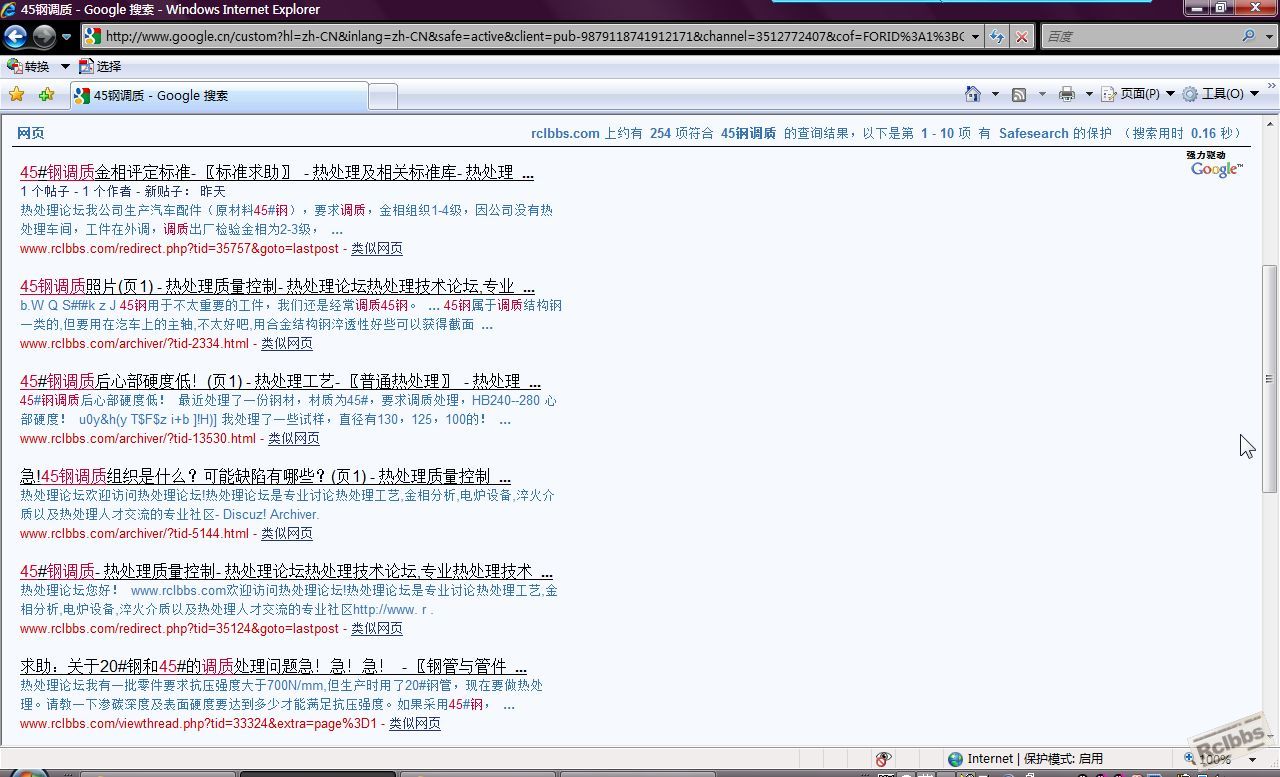Open the 求助:关于20#钢和45# result link
This screenshot has width=1280, height=777.
point(273,666)
